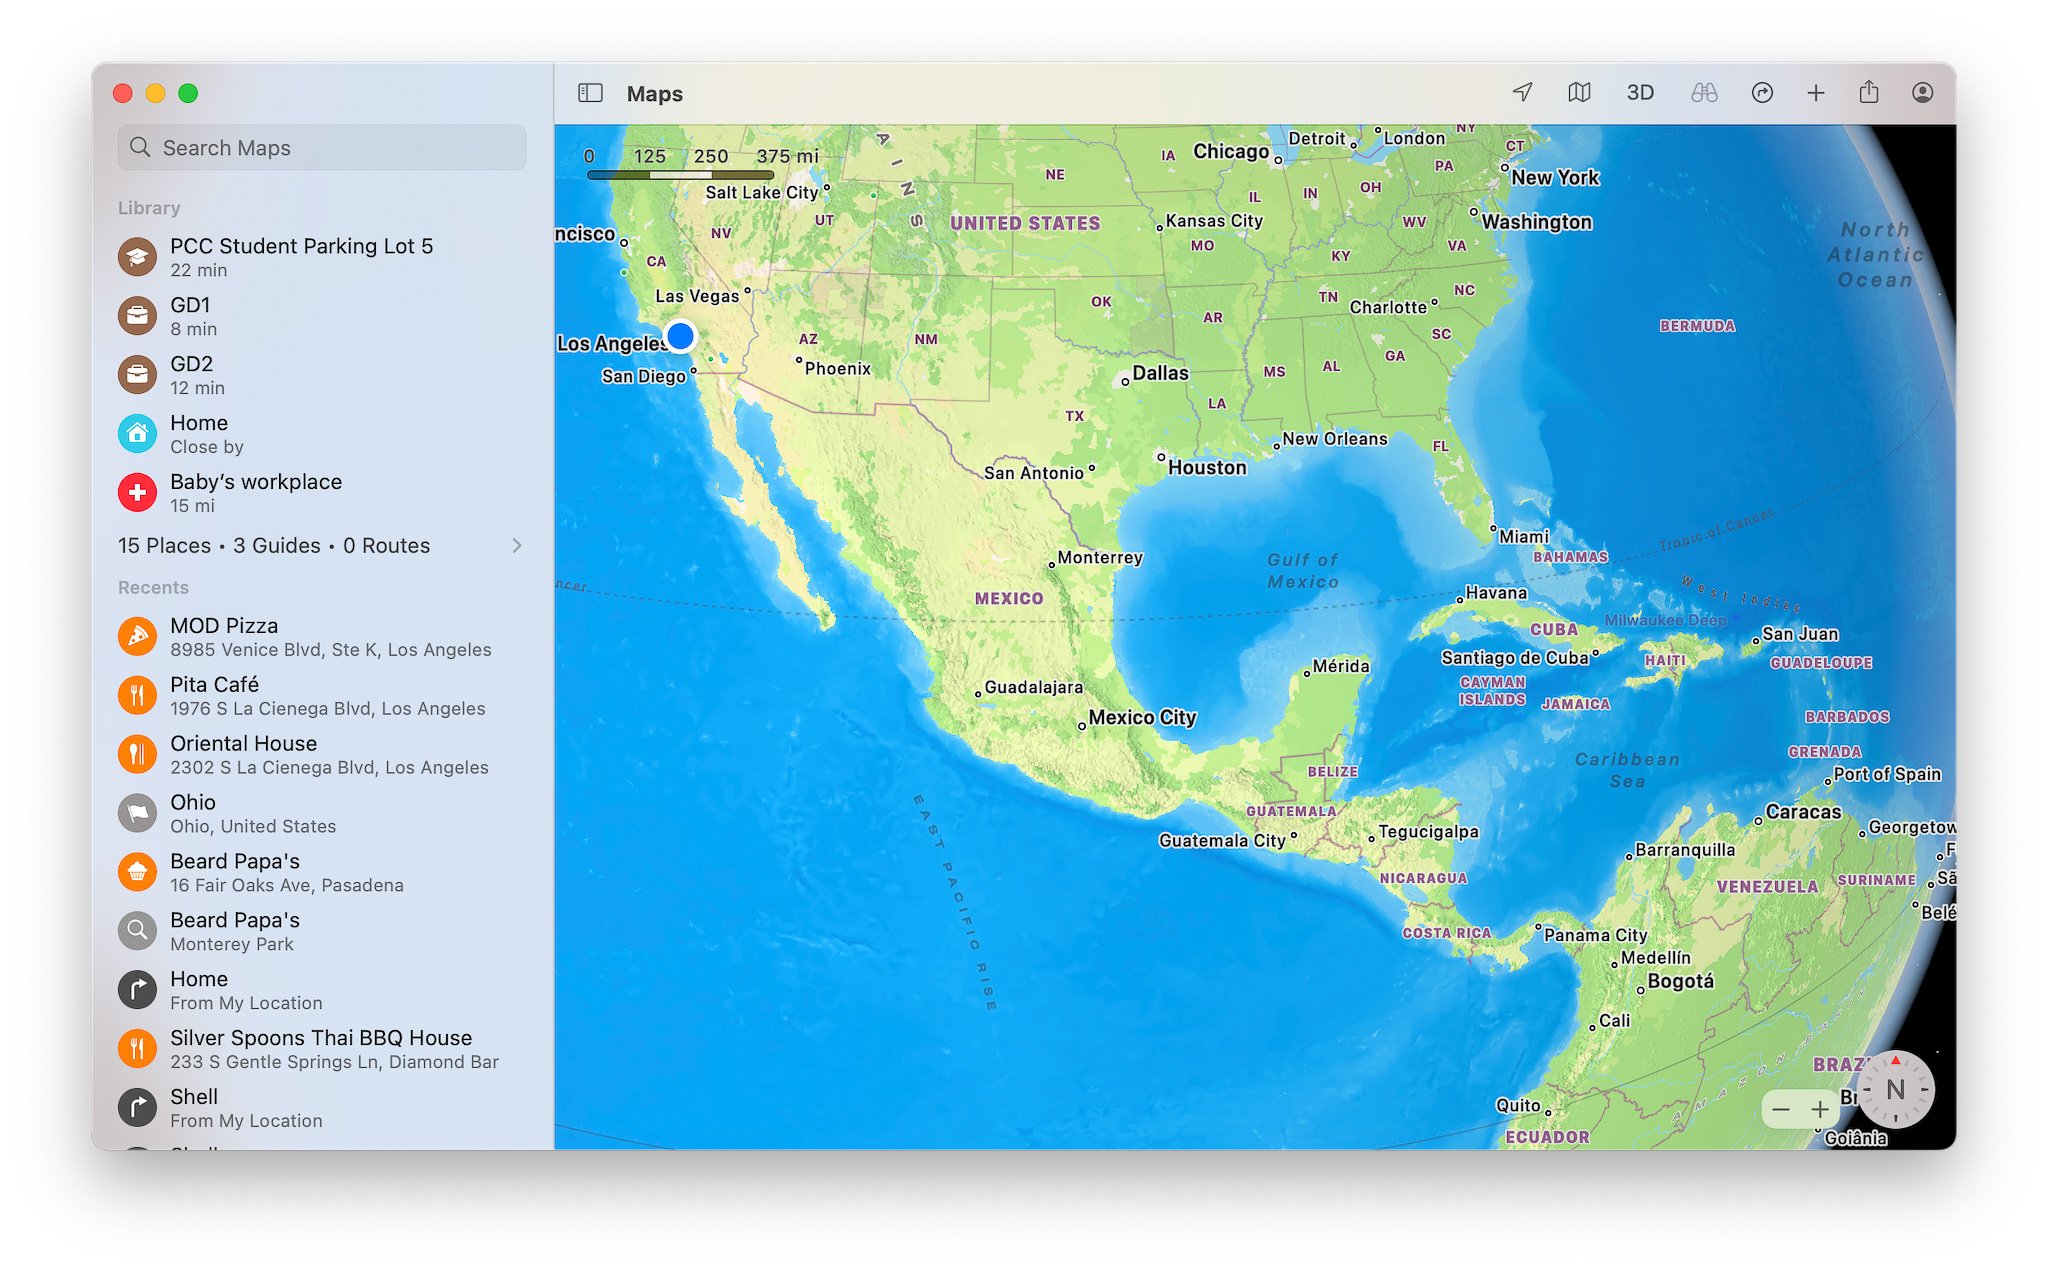Click the Mexico City label on map
The width and height of the screenshot is (2048, 1271).
click(1142, 718)
